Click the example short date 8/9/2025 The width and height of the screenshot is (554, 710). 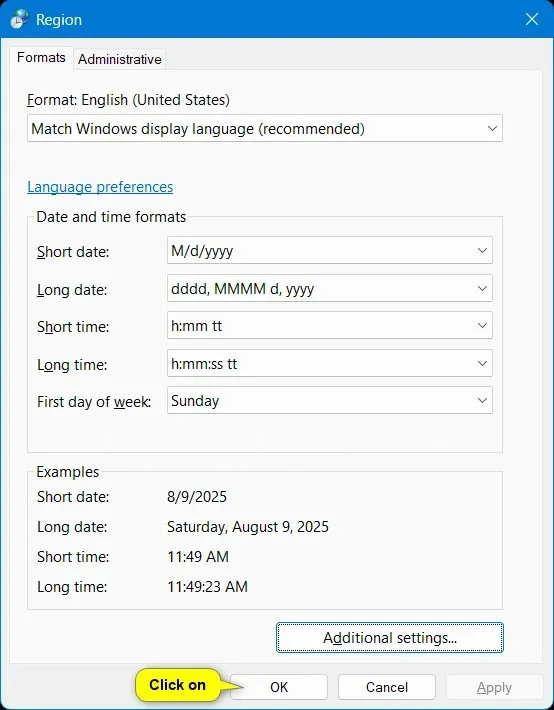point(197,497)
